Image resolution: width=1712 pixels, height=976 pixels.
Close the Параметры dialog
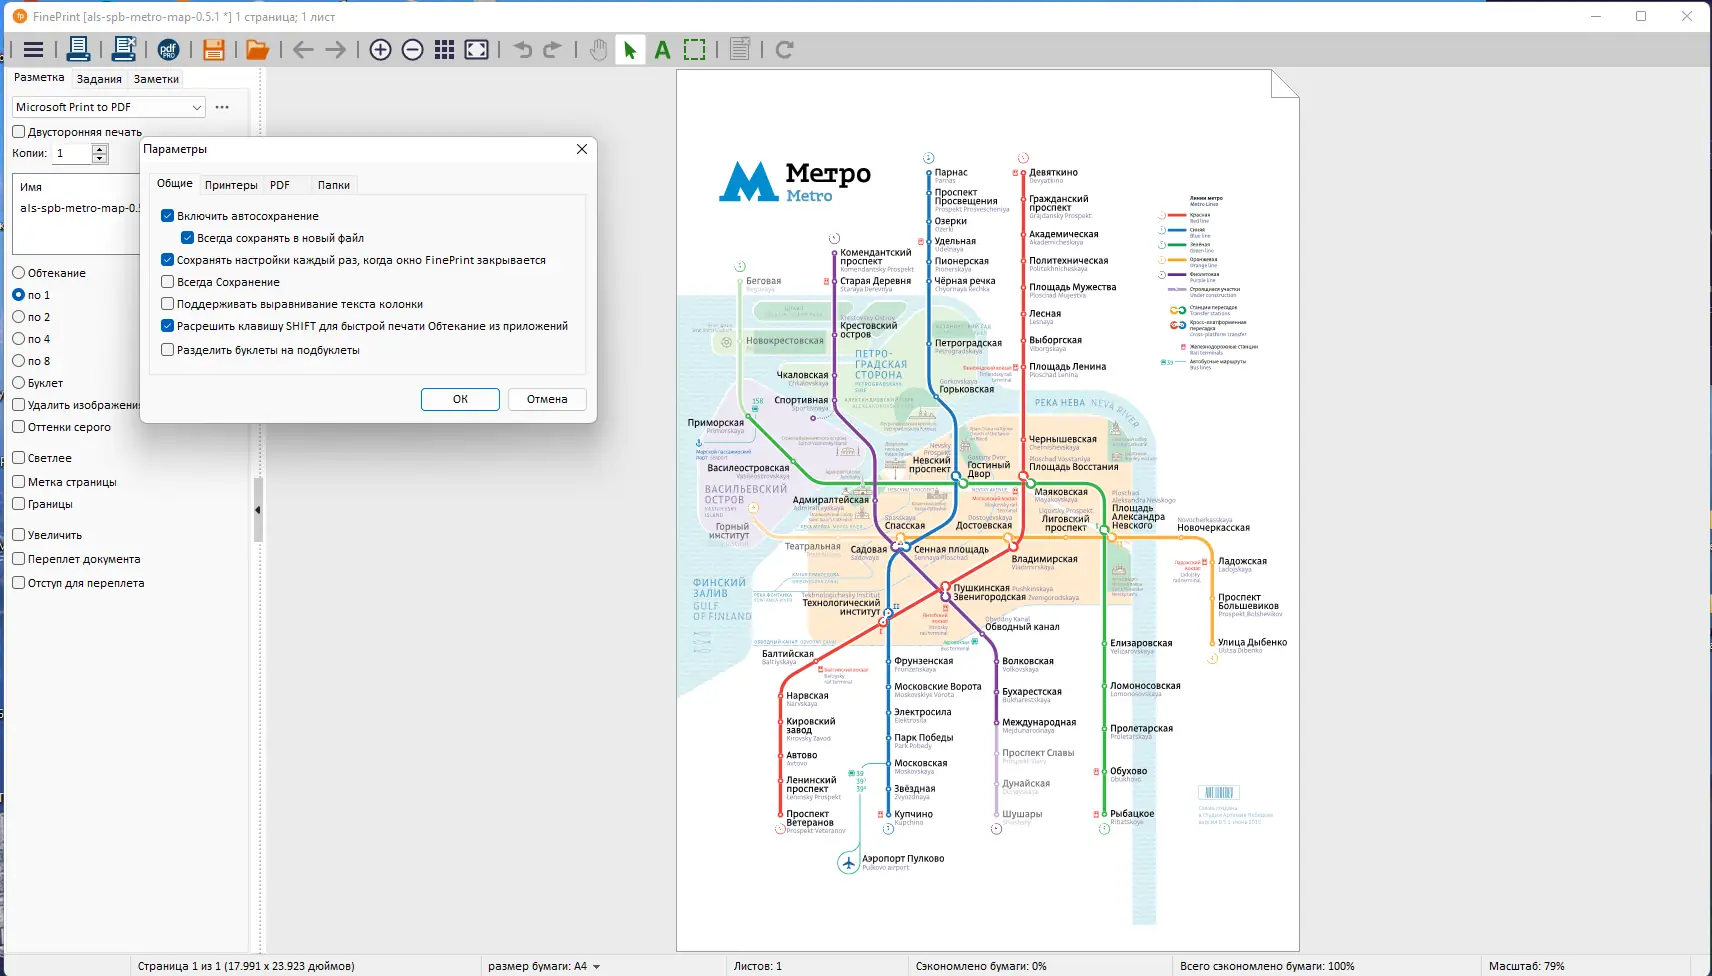point(582,149)
